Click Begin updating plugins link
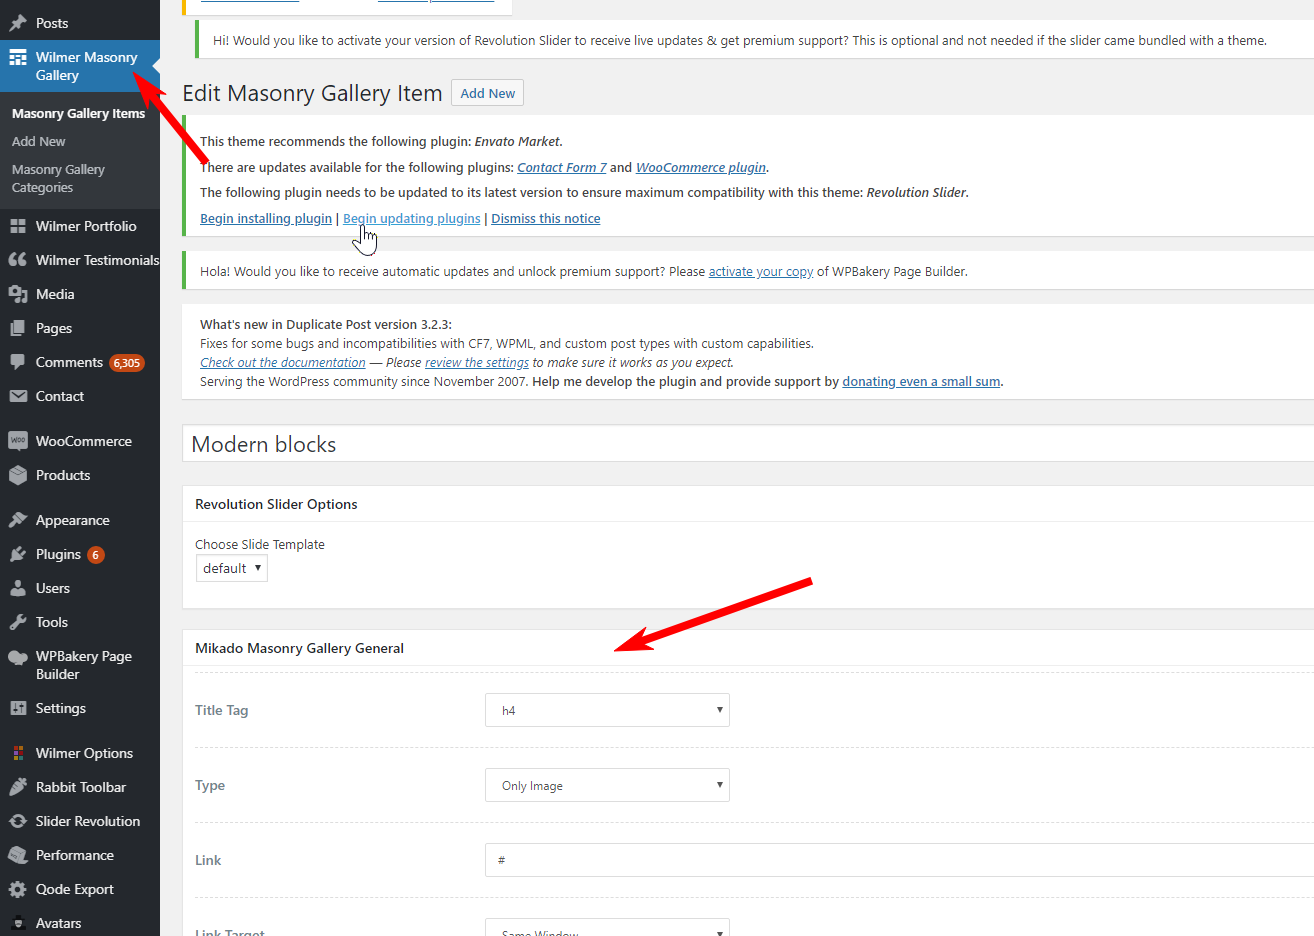The height and width of the screenshot is (936, 1314). (412, 218)
